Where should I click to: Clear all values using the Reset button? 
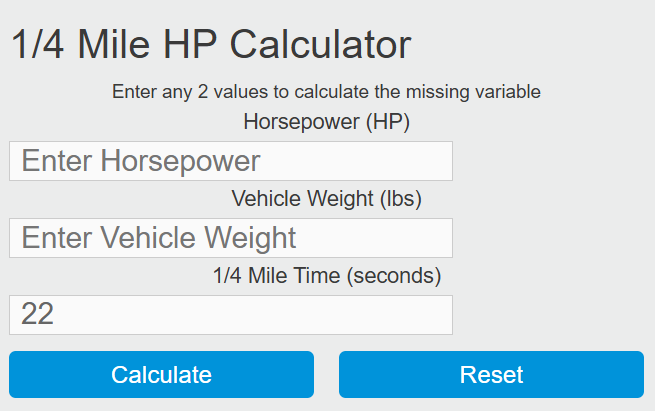coord(491,375)
